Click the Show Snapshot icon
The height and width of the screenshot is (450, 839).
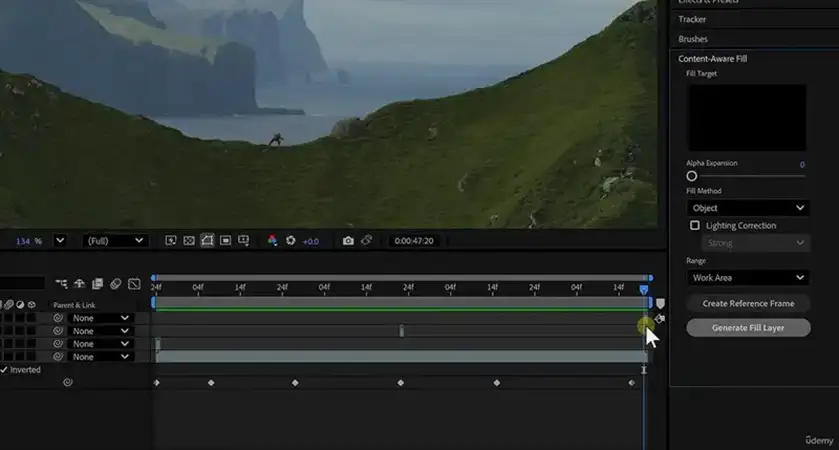[x=367, y=240]
